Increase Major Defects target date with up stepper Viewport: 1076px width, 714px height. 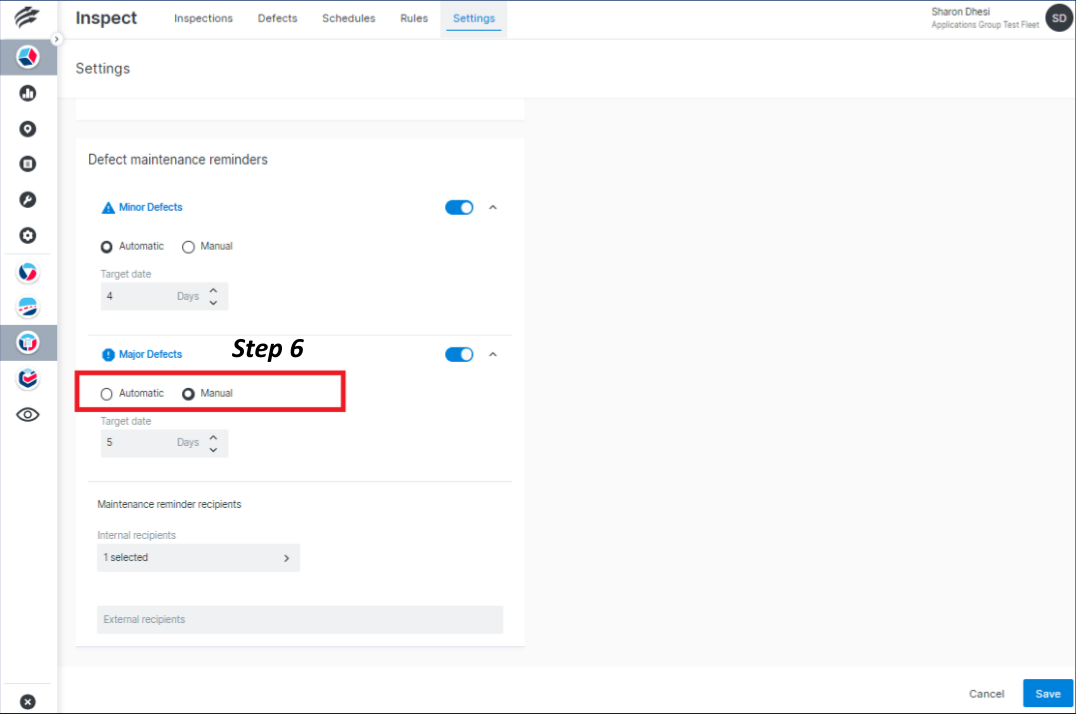pyautogui.click(x=212, y=437)
